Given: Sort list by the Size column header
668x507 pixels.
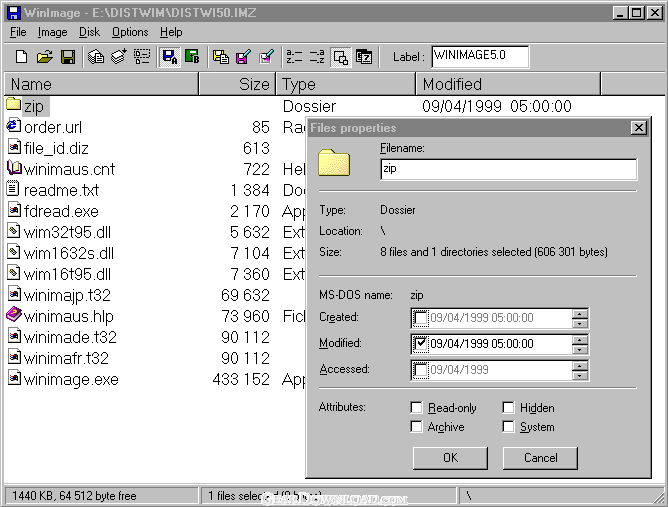Looking at the screenshot, I should click(x=238, y=84).
